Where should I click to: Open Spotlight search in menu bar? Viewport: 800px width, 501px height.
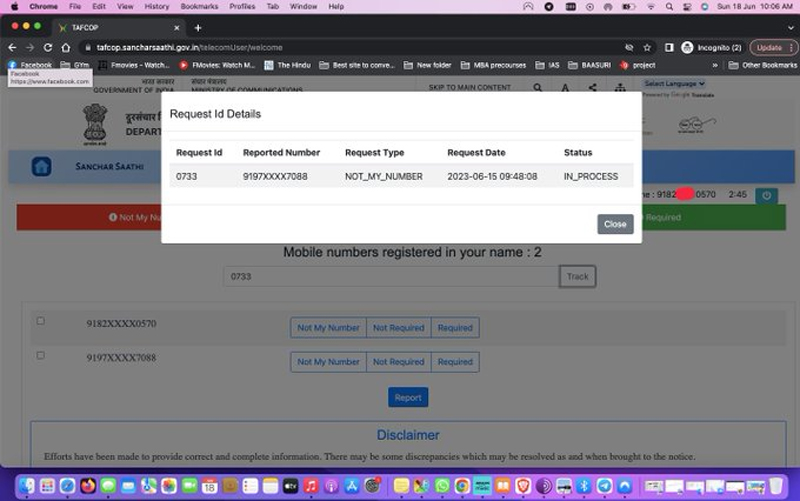click(669, 7)
